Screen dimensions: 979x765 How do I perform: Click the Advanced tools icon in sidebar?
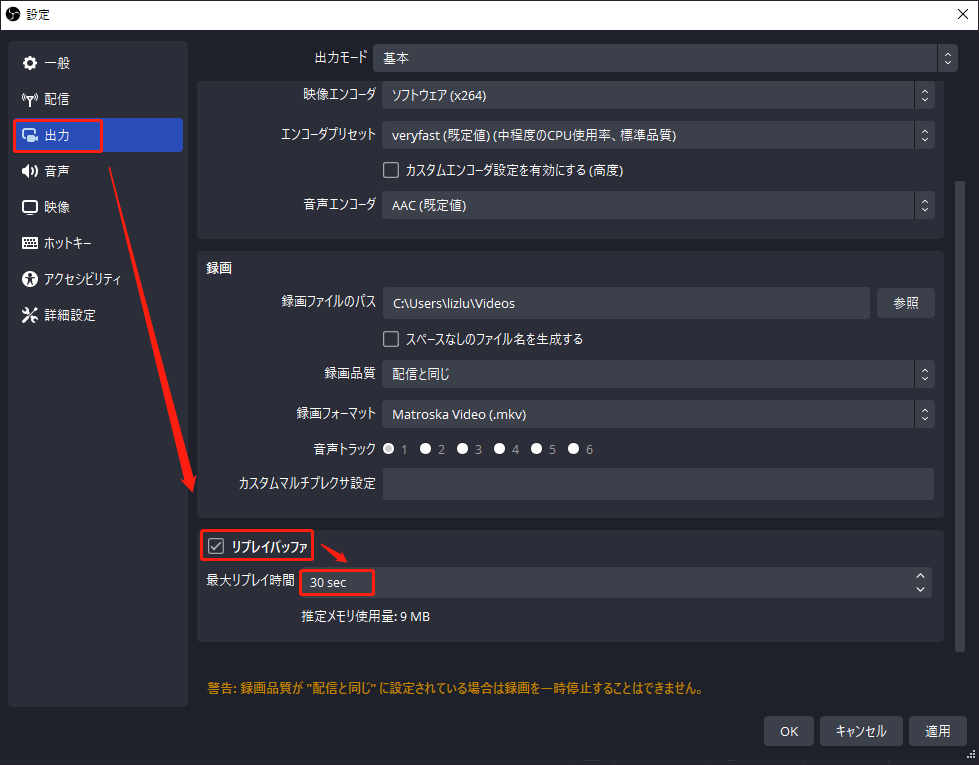(x=29, y=315)
